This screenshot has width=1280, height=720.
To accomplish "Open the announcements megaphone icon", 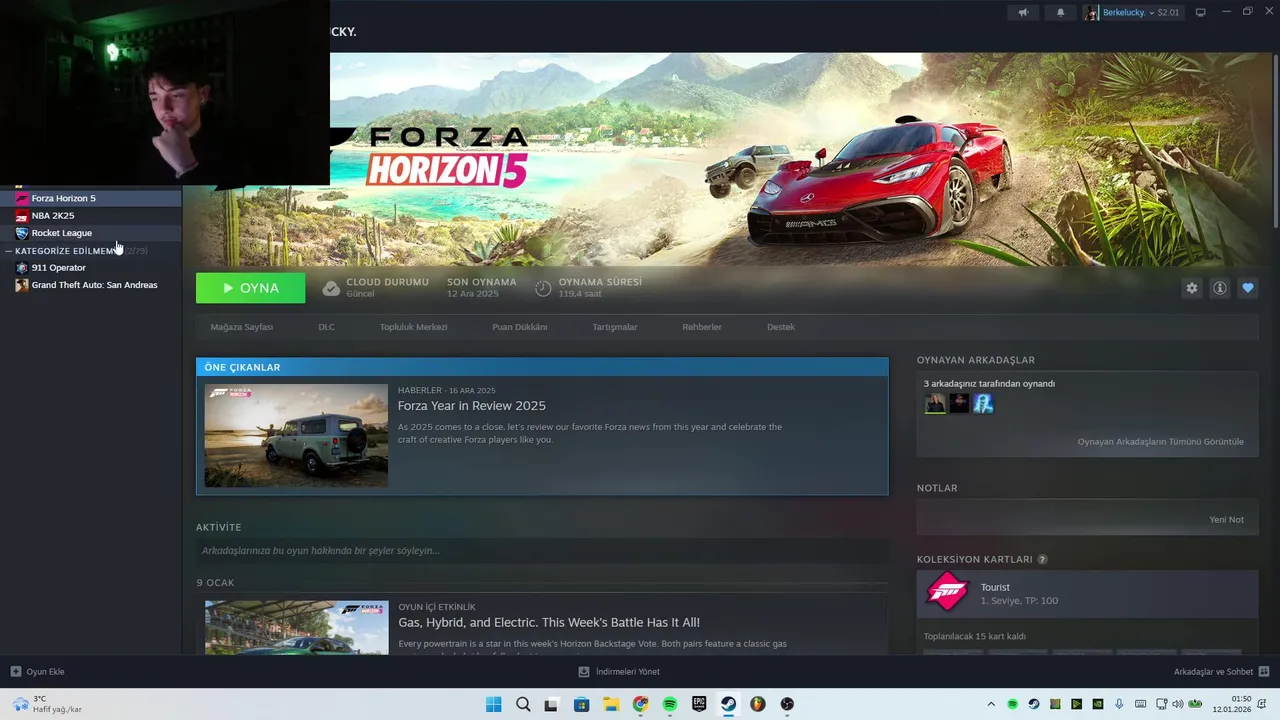I will tap(1022, 12).
